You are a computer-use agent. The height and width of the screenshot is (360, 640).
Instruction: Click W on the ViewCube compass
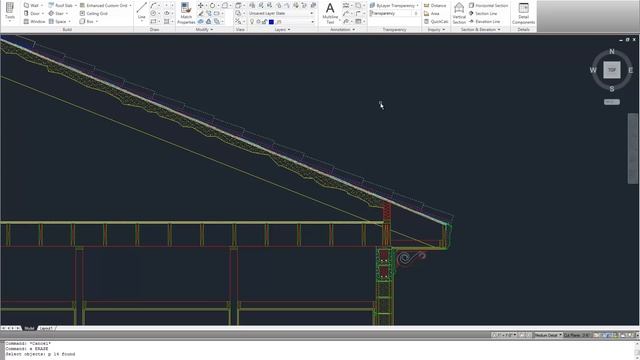click(593, 70)
